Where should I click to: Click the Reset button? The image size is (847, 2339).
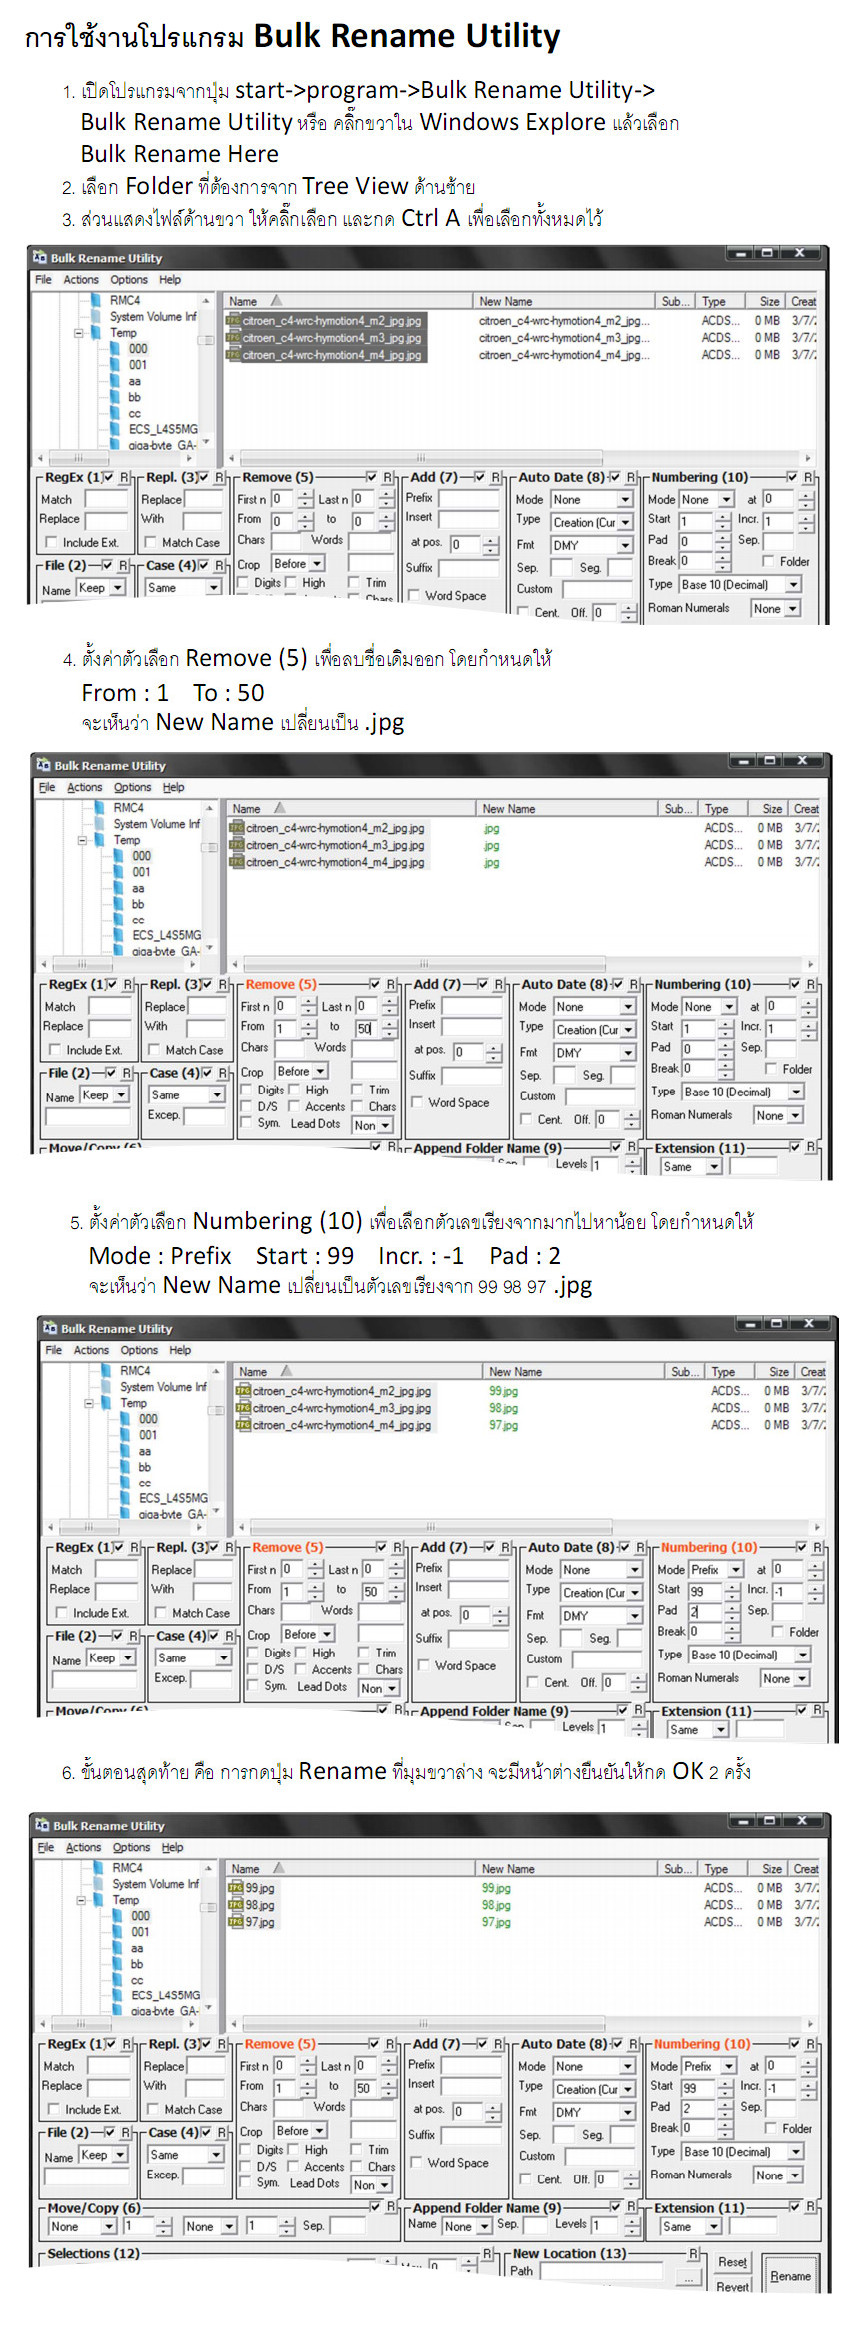(732, 2262)
